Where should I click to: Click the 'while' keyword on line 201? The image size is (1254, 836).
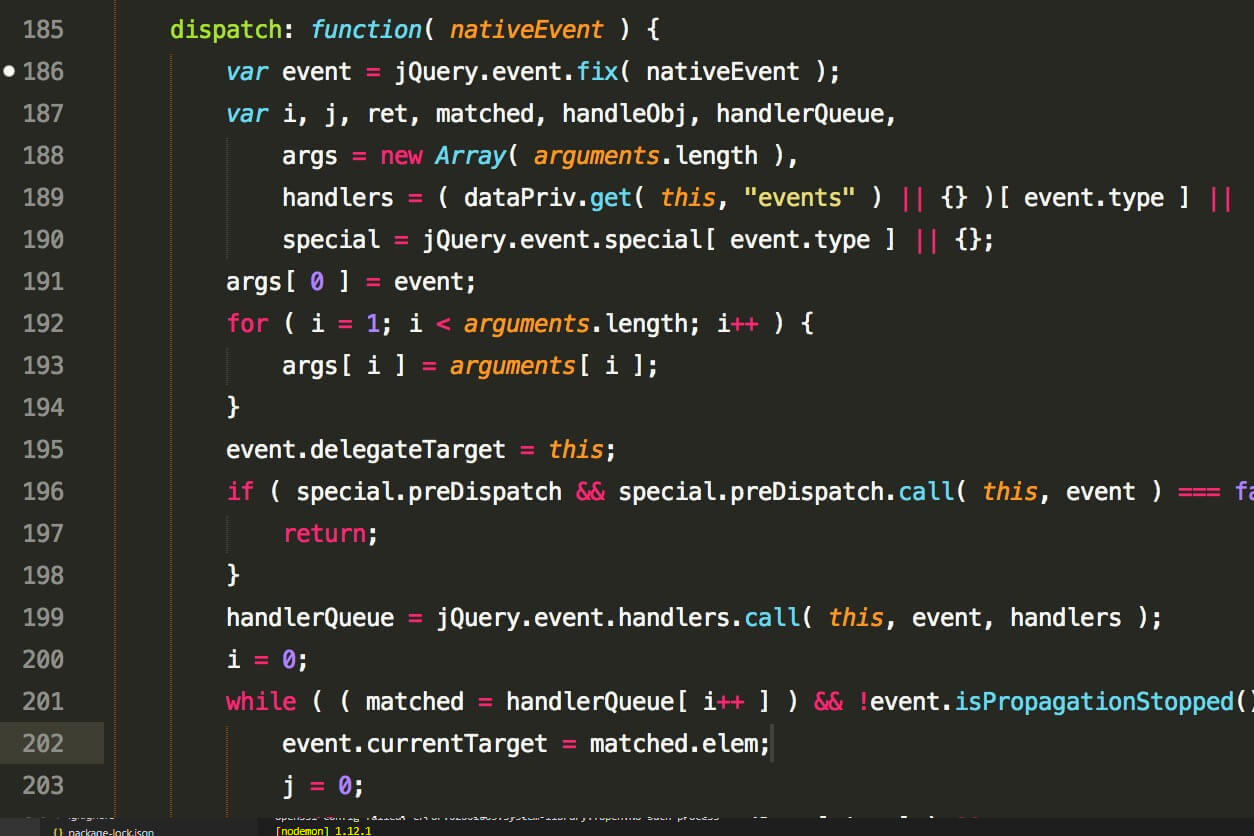261,702
